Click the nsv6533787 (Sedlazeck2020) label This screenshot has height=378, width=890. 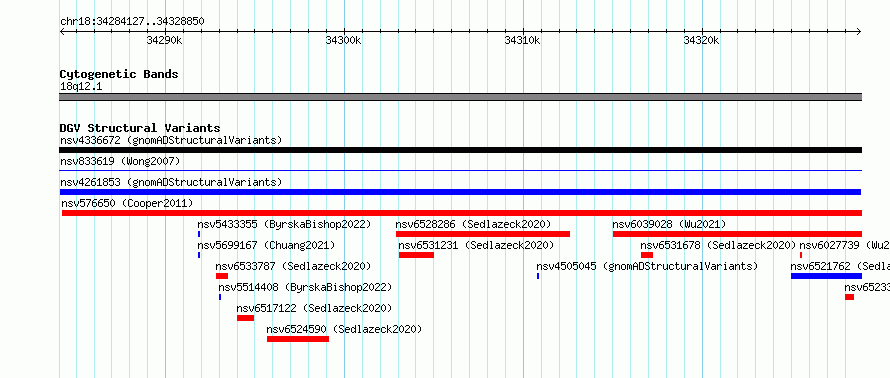pyautogui.click(x=293, y=266)
